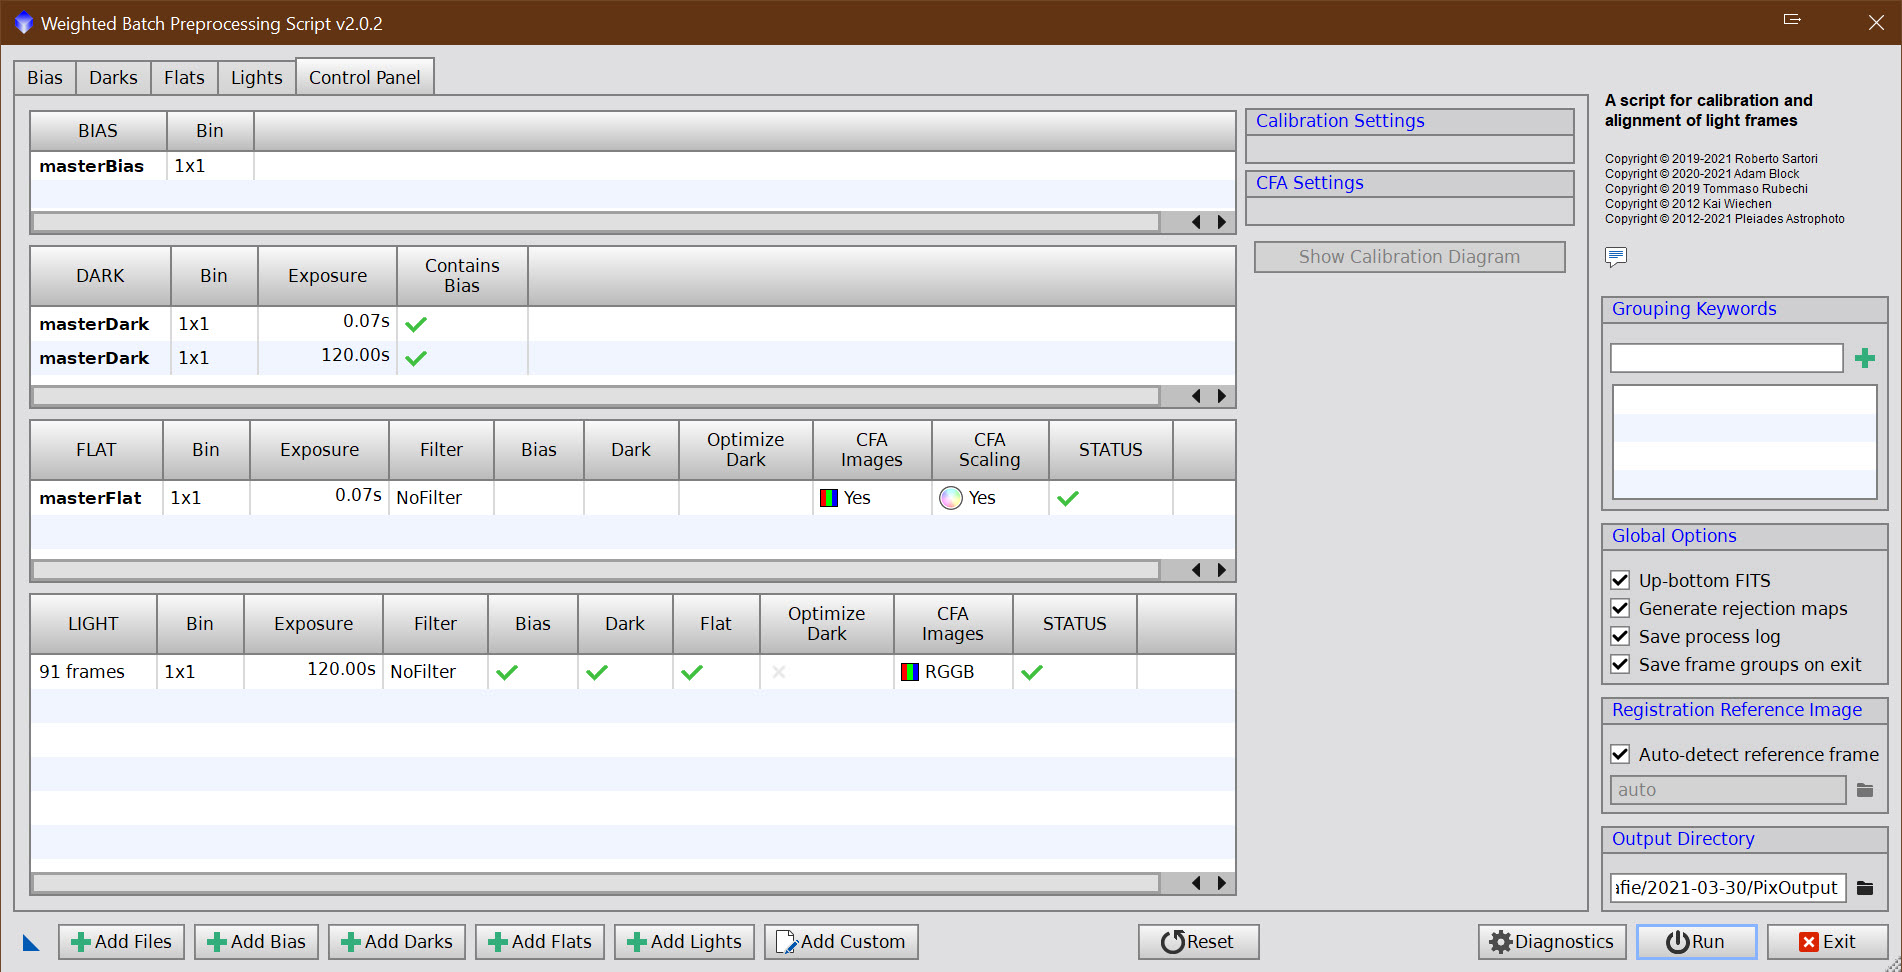Click the CFA Images color icon in masterFlat row
The height and width of the screenshot is (972, 1902).
pyautogui.click(x=829, y=498)
